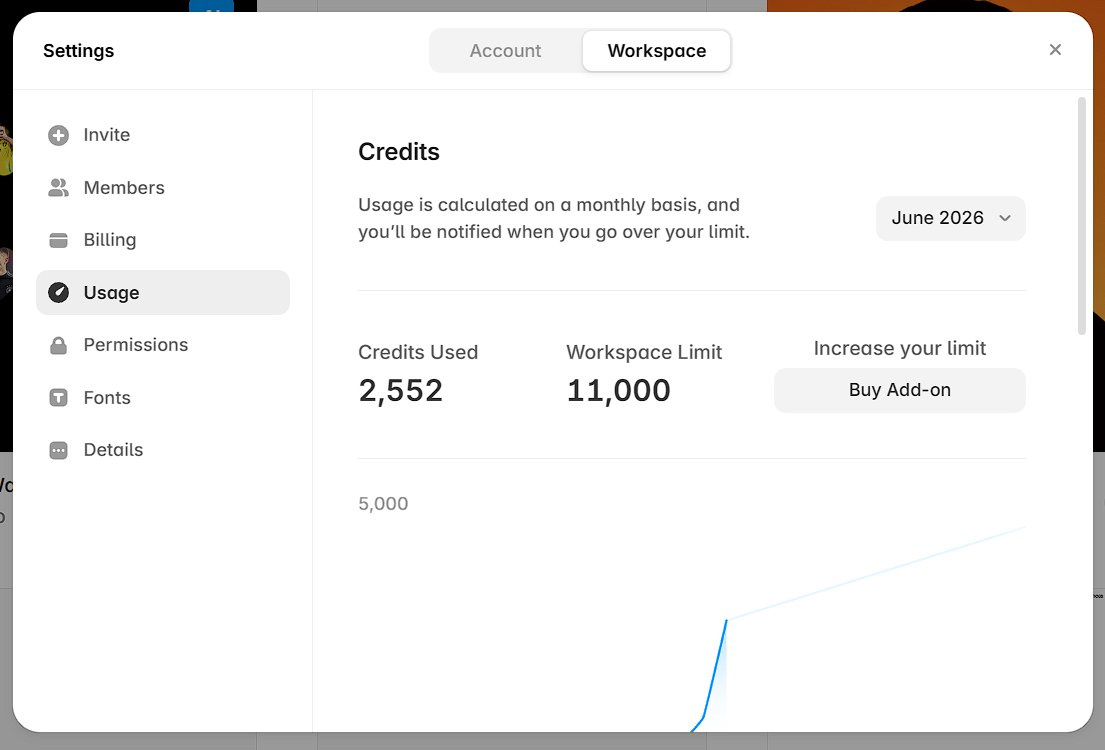
Task: Click the Settings dialog title
Action: [x=78, y=51]
